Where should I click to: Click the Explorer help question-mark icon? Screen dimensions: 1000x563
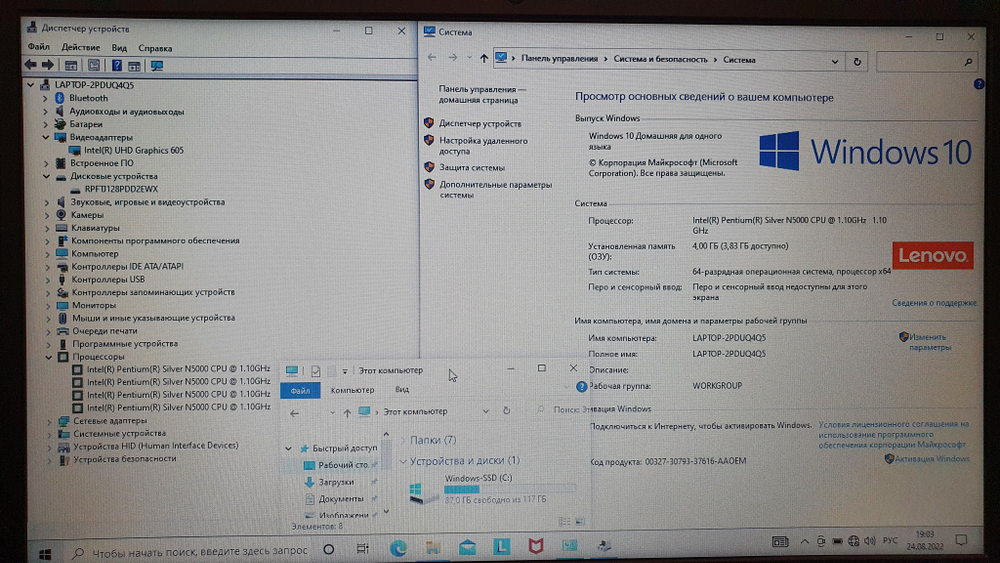[x=581, y=386]
